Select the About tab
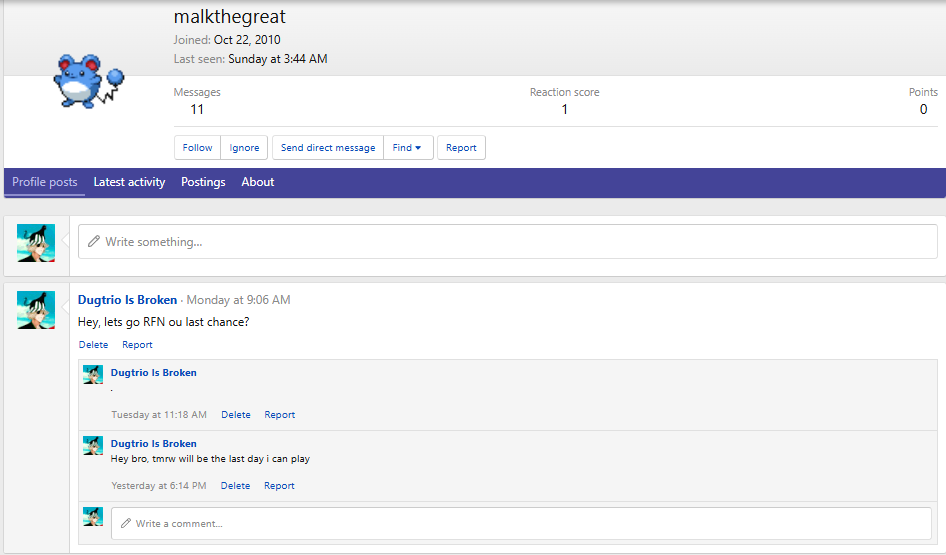Screen dimensions: 946x555 point(258,182)
